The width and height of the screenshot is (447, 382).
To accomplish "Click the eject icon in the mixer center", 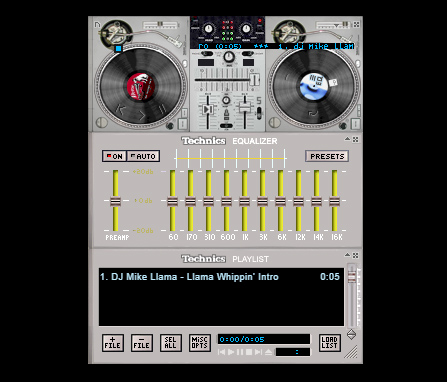I will pyautogui.click(x=226, y=114).
